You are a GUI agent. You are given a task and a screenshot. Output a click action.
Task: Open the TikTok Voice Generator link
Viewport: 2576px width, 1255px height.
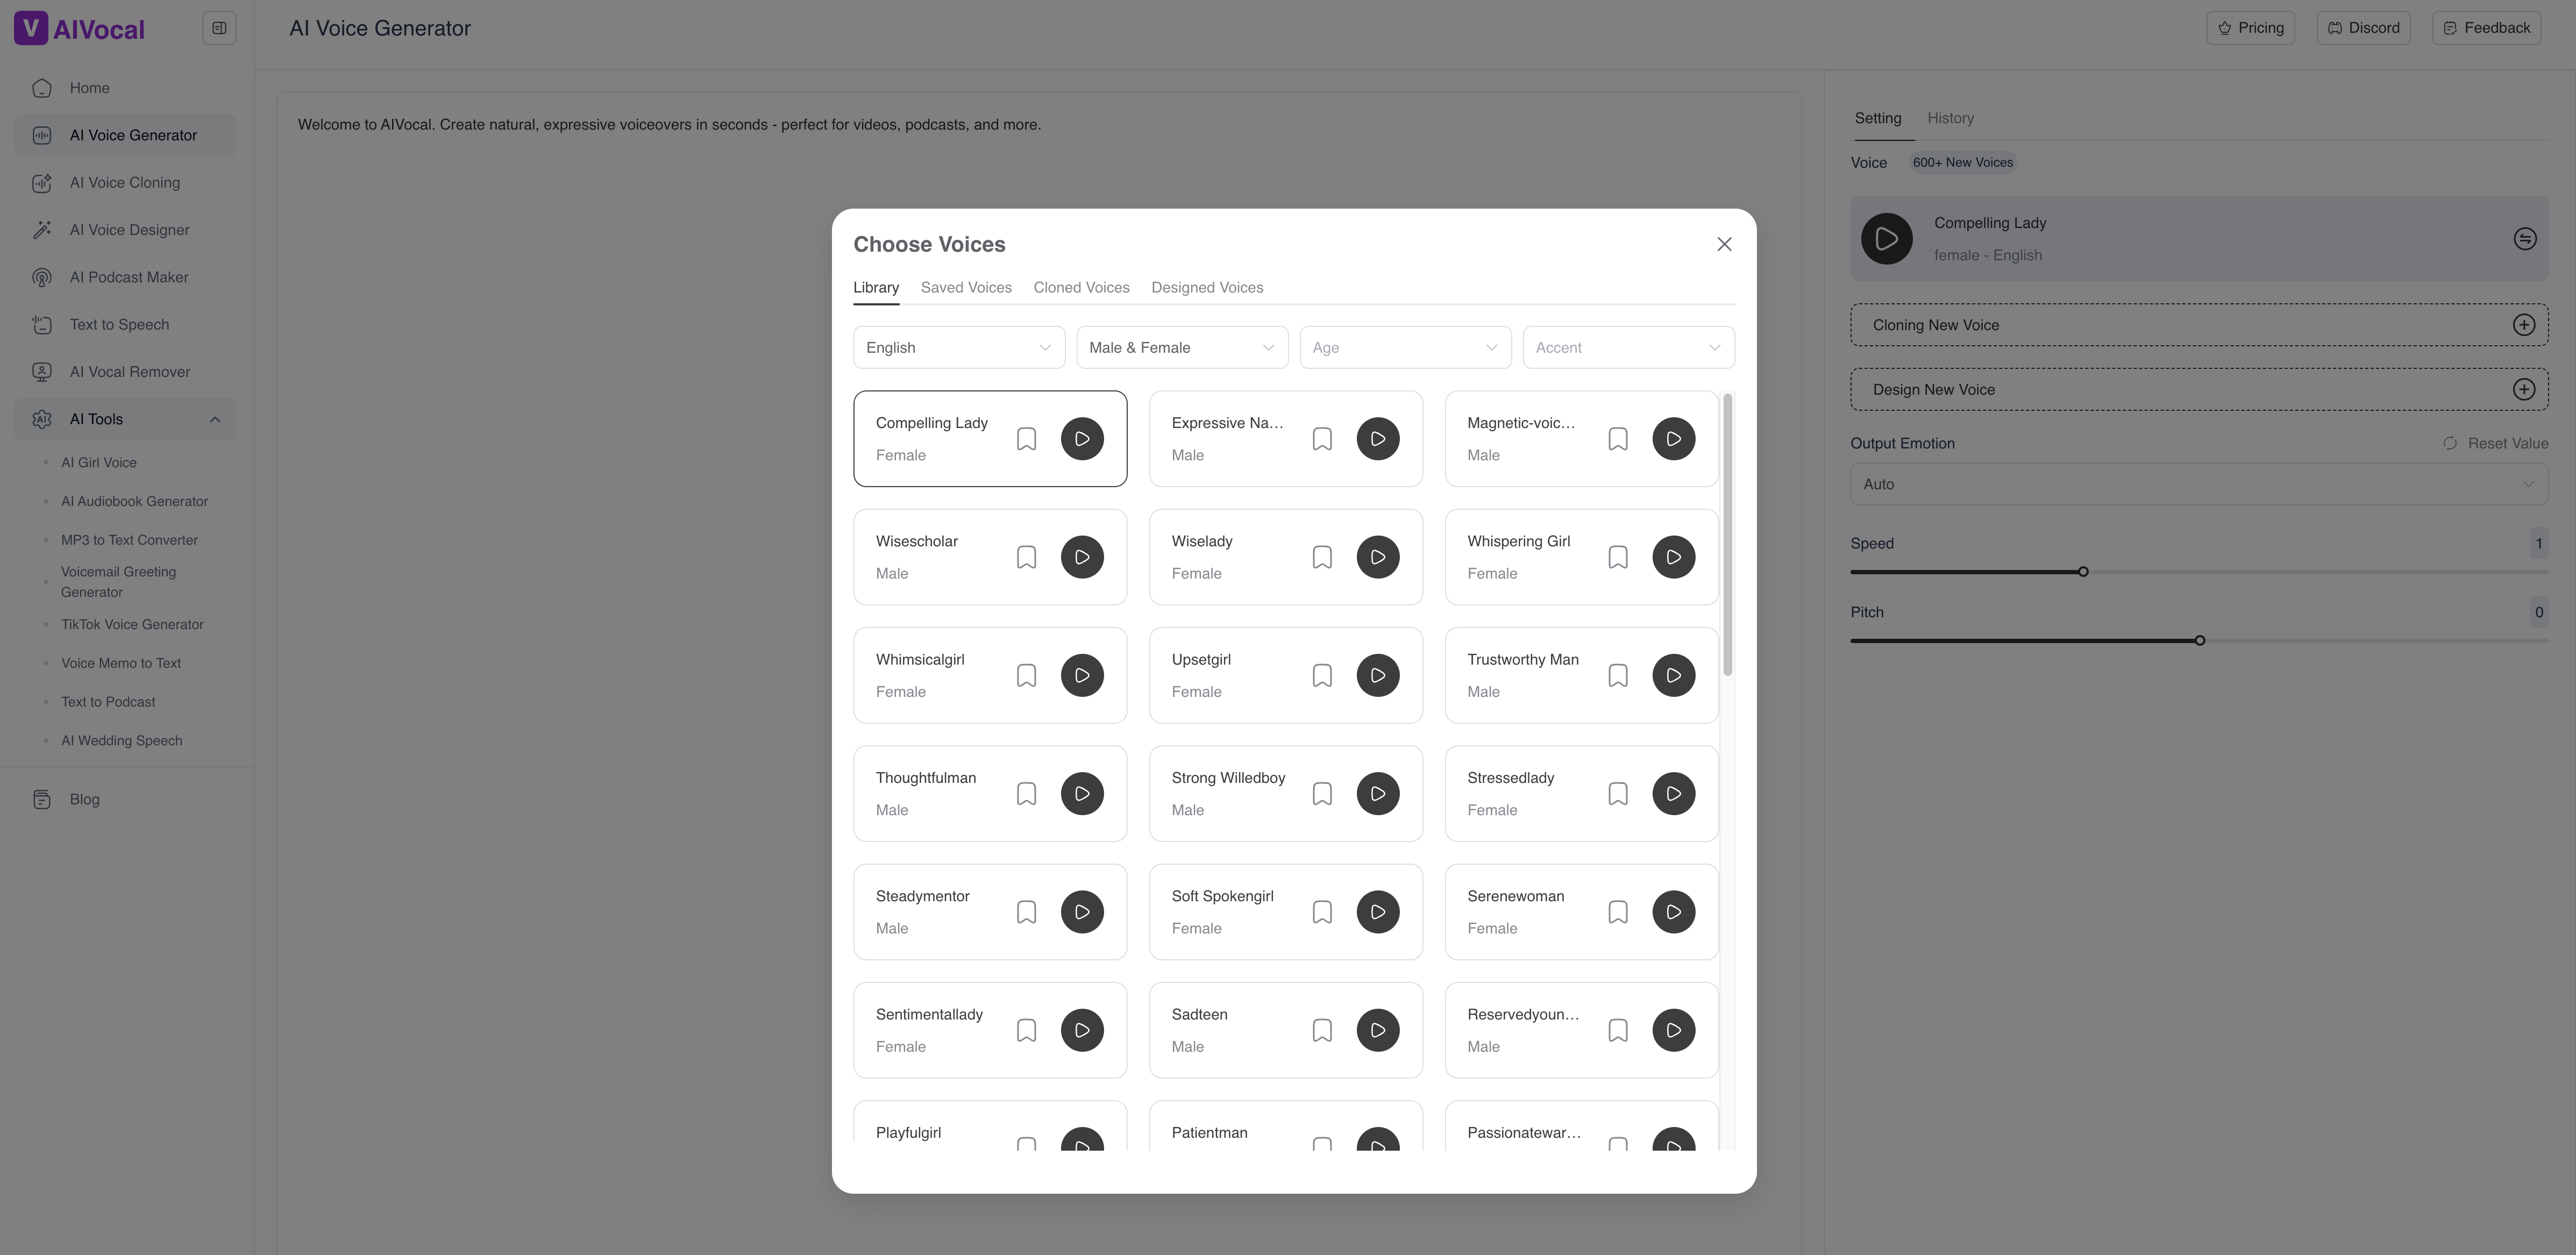coord(132,625)
